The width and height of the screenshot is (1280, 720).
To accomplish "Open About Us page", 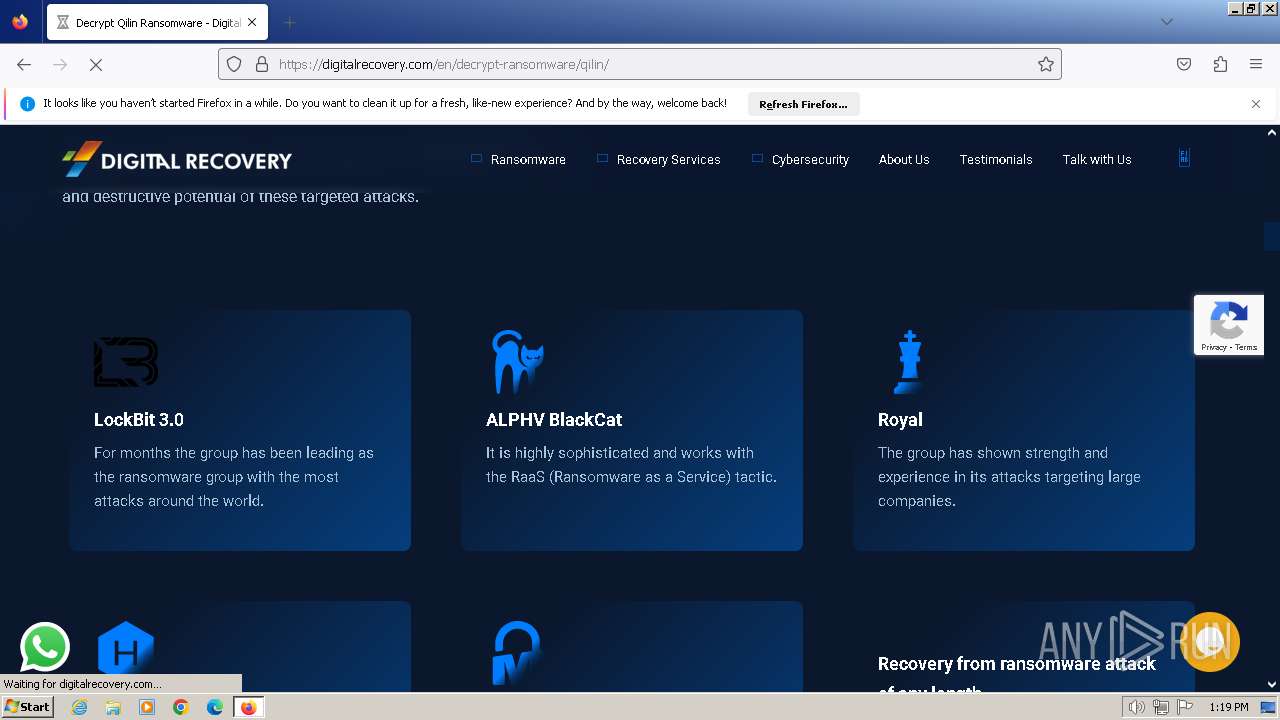I will coord(904,159).
